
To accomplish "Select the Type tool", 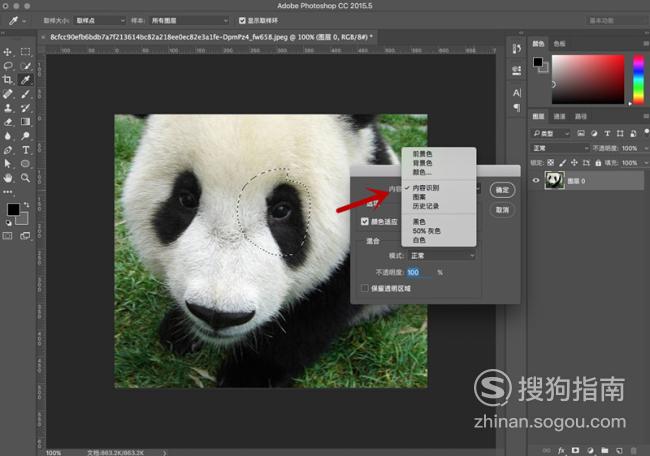I will coord(26,150).
